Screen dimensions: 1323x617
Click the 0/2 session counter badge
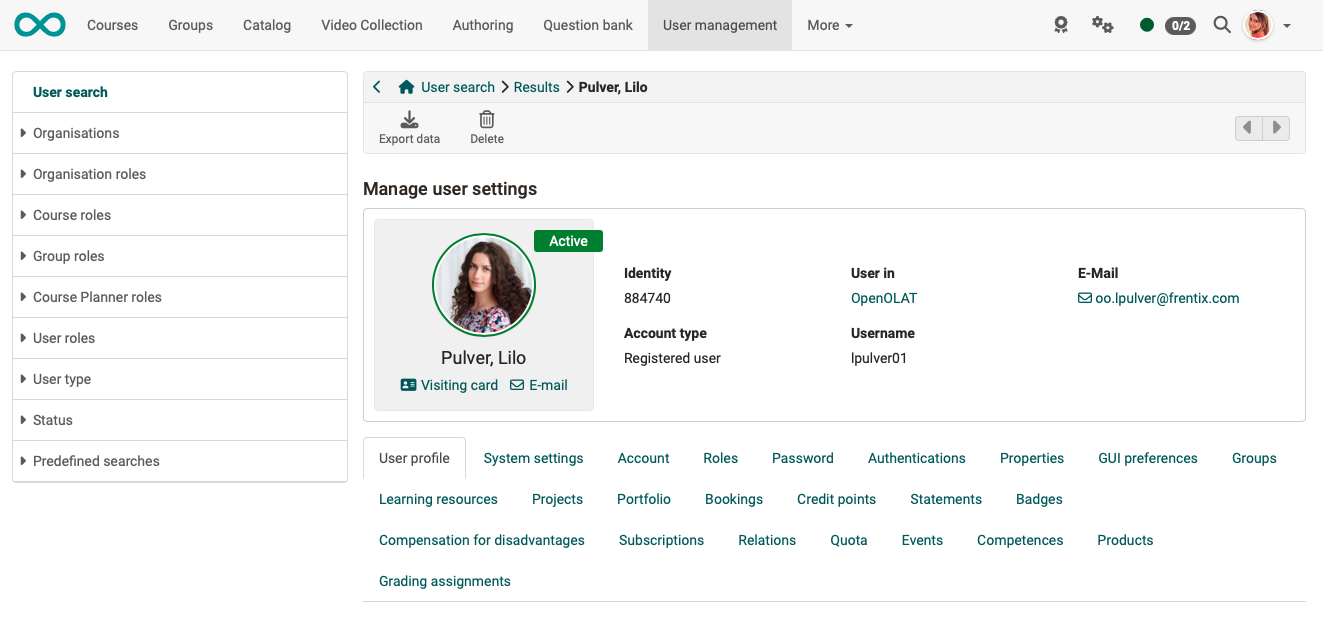[1180, 25]
